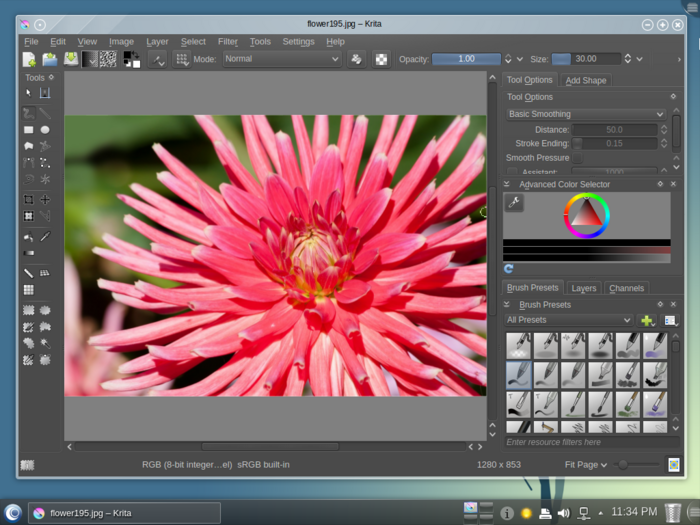Pick the color picker eyedropper tool
The image size is (700, 525).
(45, 237)
